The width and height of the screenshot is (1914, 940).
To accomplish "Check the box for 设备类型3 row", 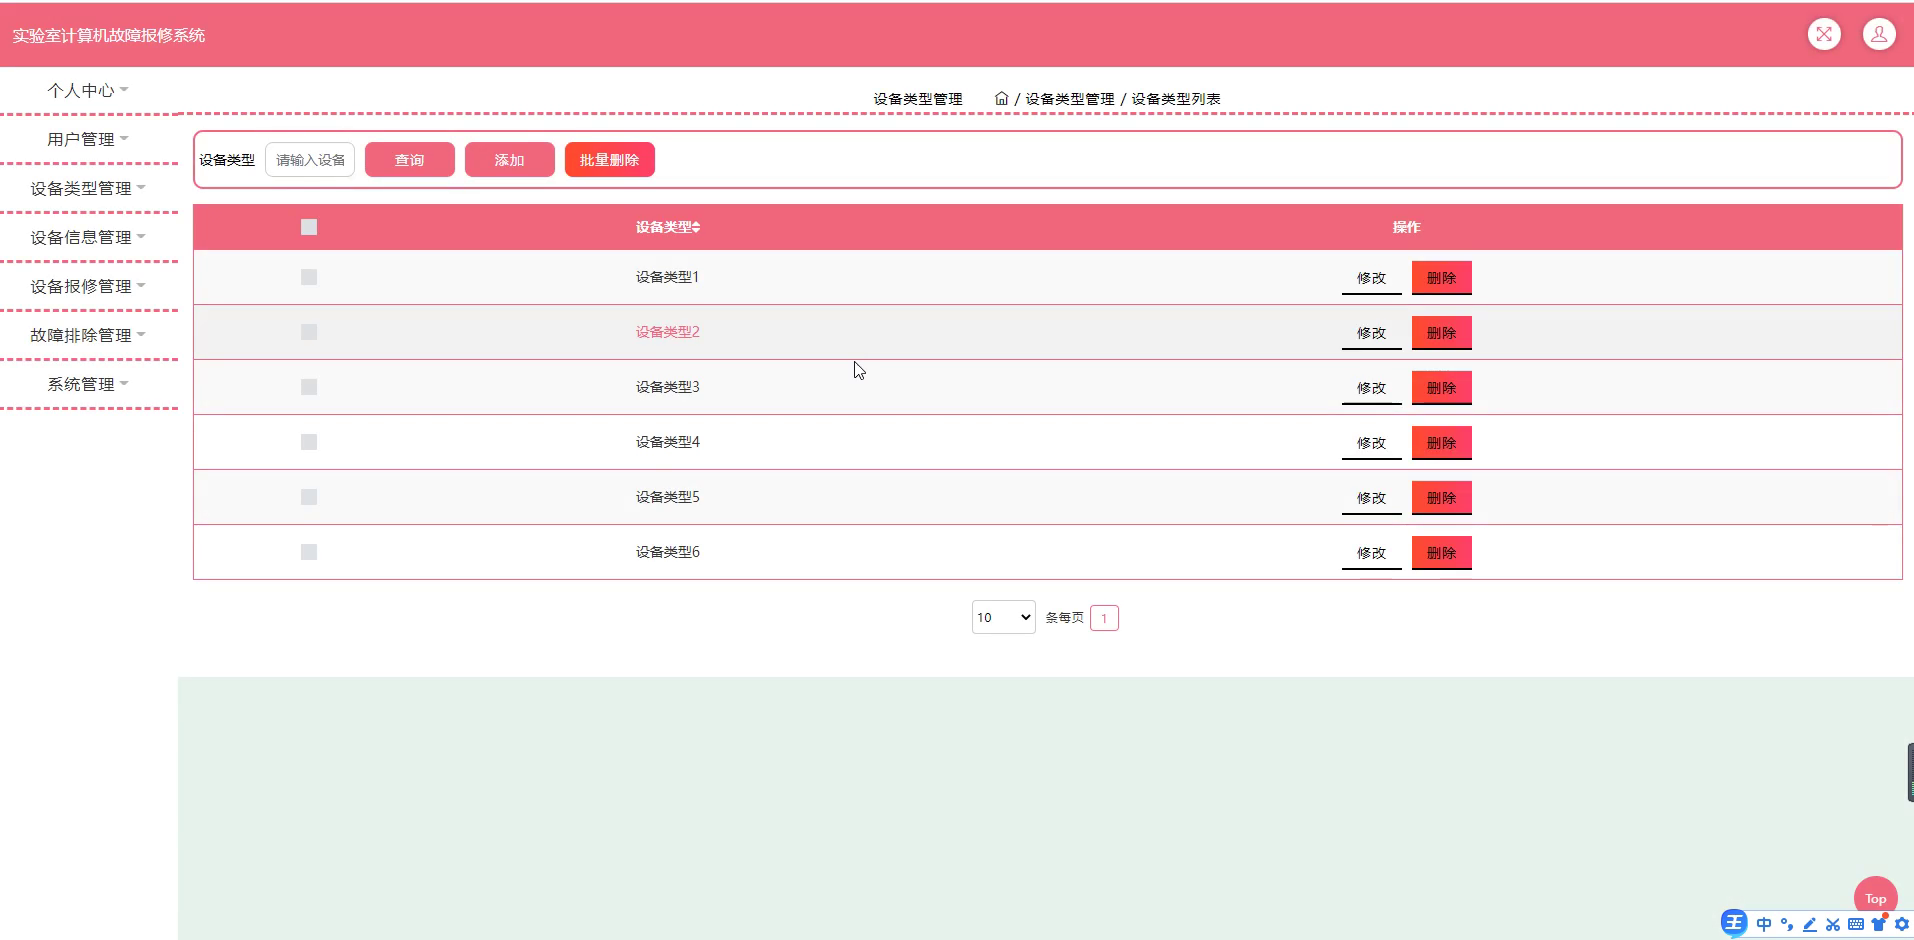I will click(x=309, y=387).
